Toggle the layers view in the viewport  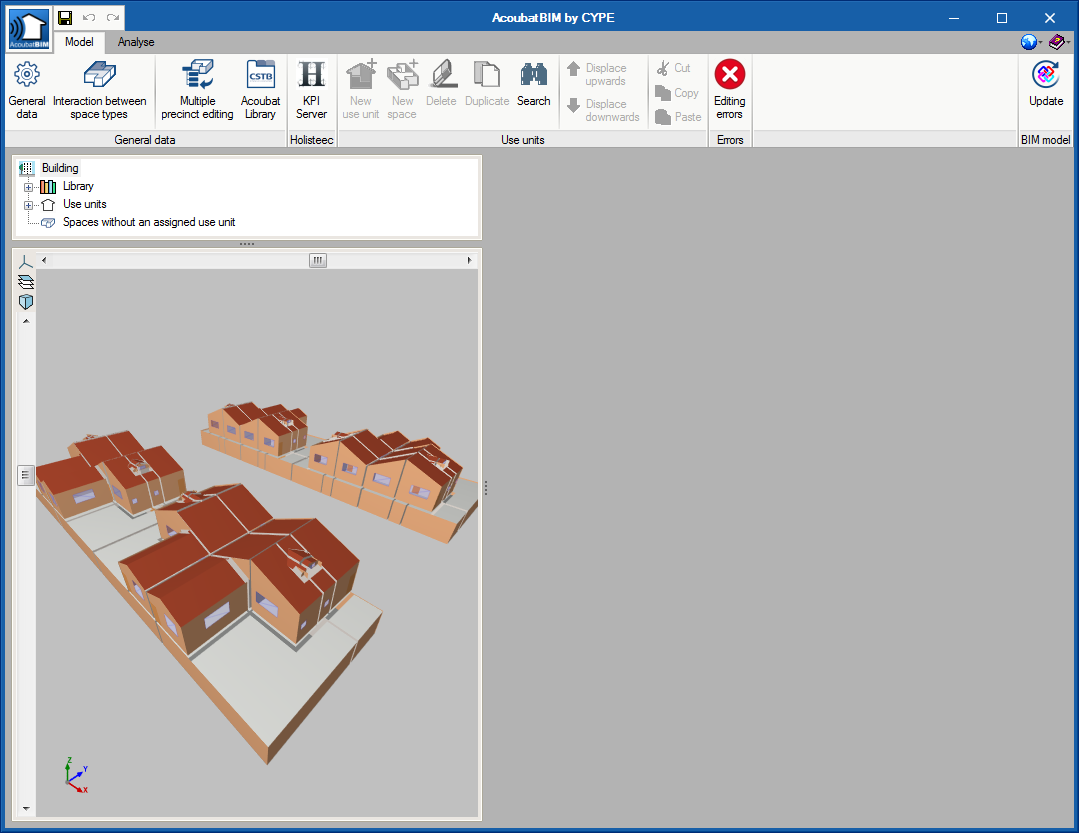25,282
